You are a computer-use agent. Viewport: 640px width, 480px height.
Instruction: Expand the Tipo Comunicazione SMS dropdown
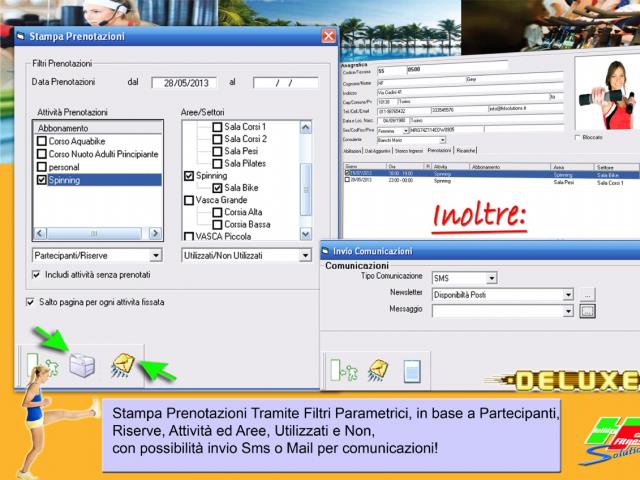[500, 278]
